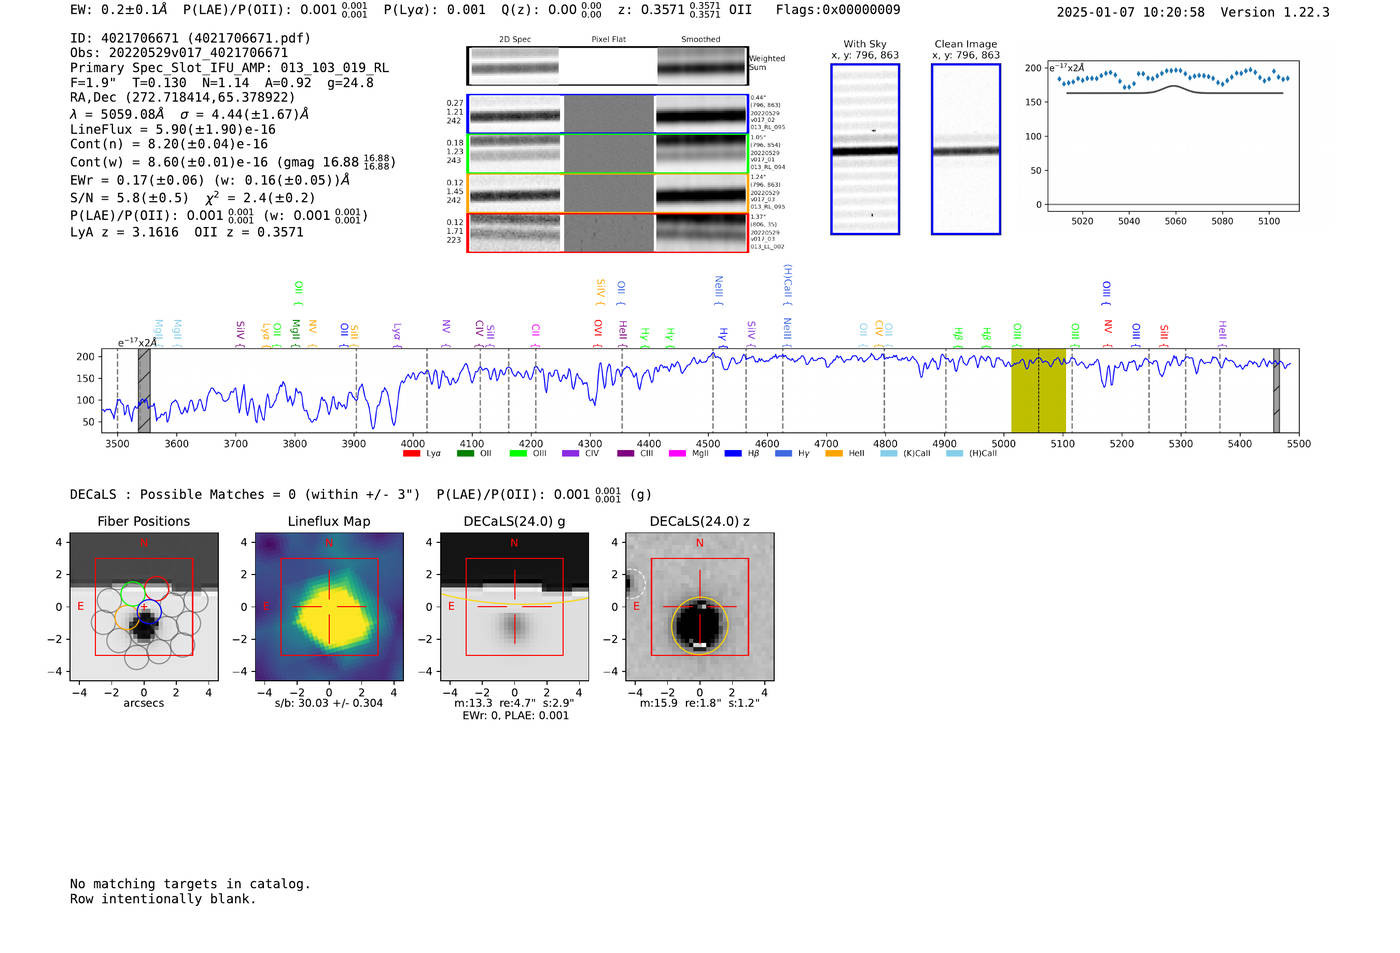Screen dimensions: 1400x953
Task: Click the Flags:0x00000009 header text
Action: coord(838,10)
